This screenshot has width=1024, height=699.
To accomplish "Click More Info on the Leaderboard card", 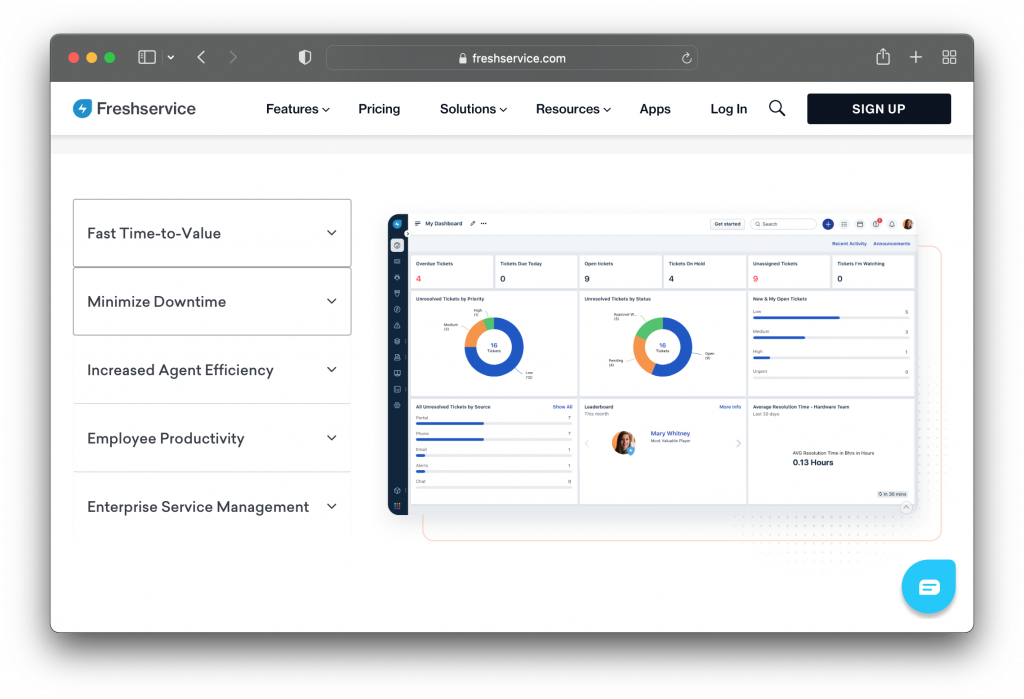I will click(x=730, y=407).
